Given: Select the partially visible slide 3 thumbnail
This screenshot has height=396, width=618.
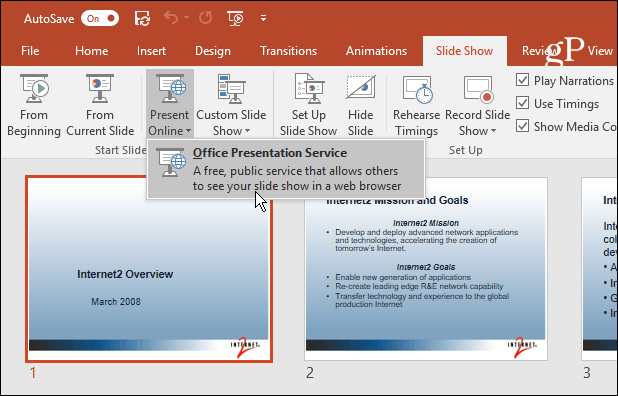Looking at the screenshot, I should tap(599, 269).
